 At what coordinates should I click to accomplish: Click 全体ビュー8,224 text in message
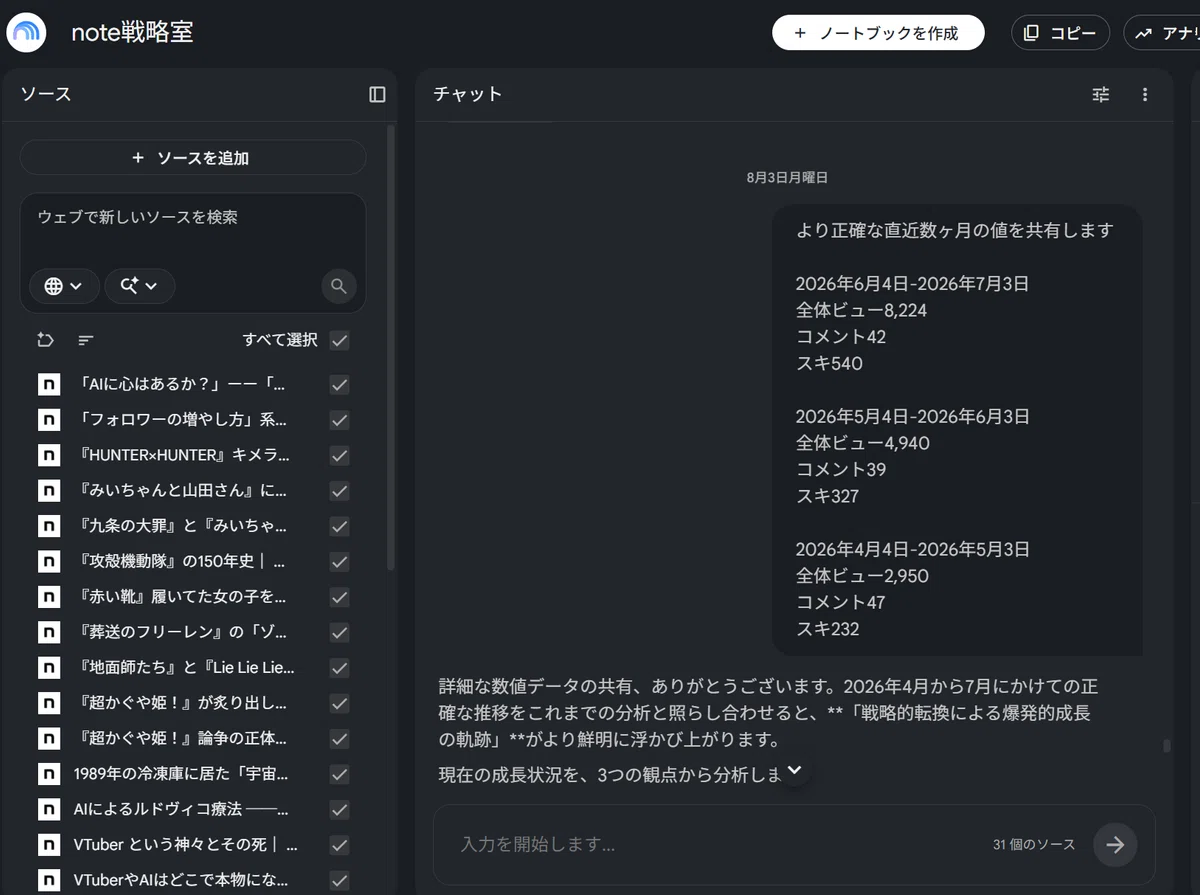click(x=862, y=310)
